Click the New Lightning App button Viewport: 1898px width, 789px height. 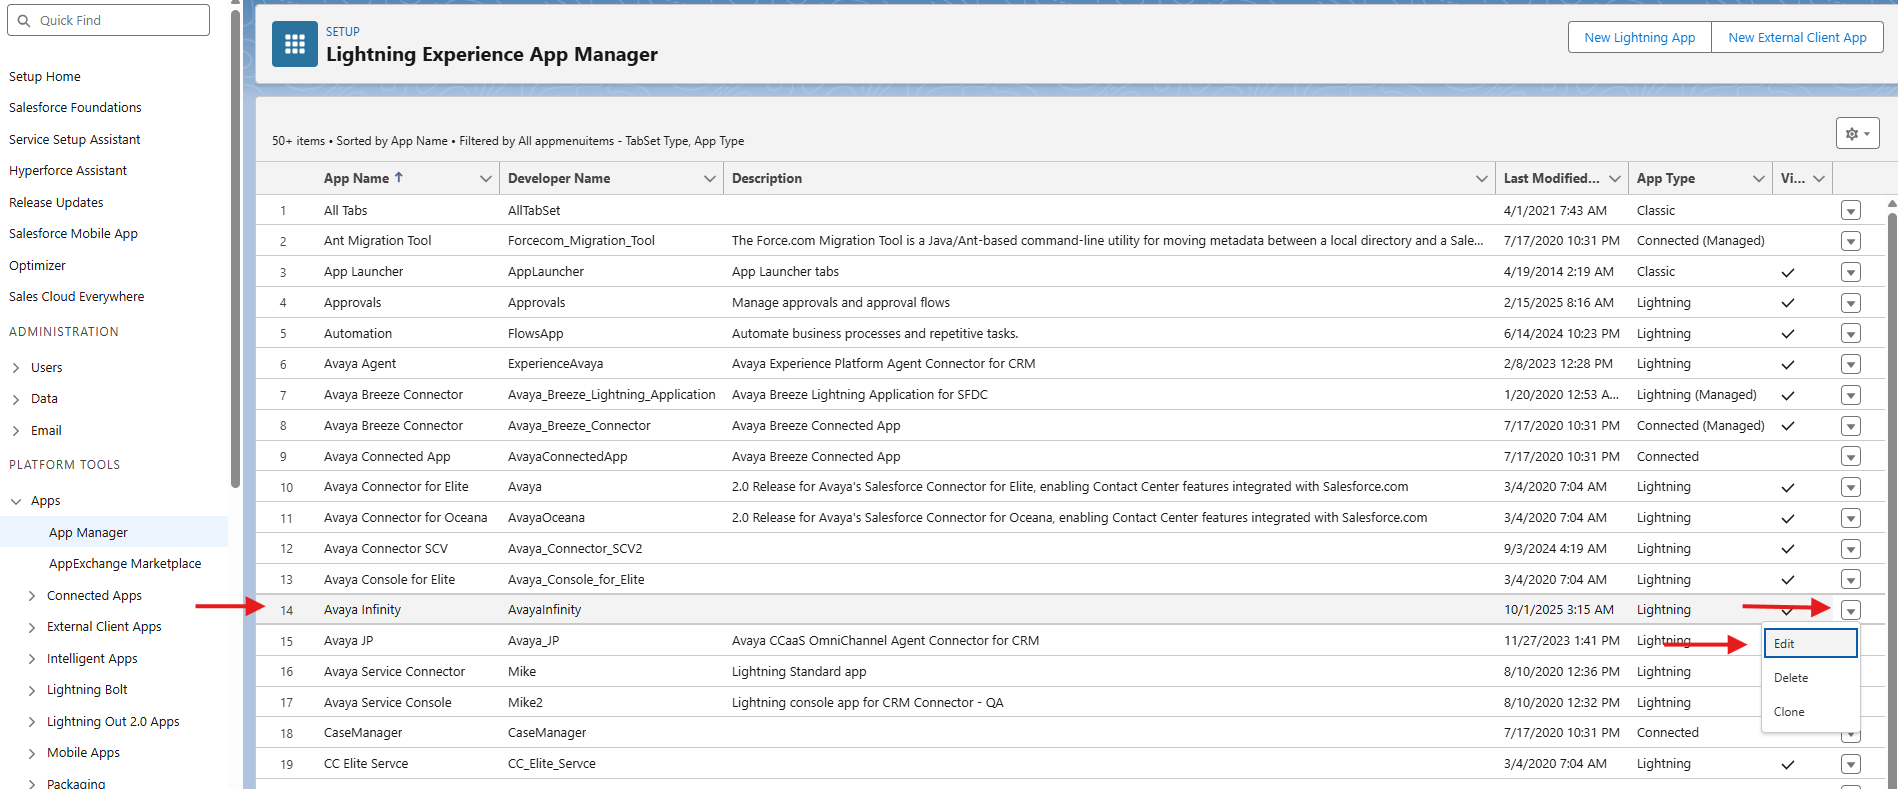(x=1640, y=38)
